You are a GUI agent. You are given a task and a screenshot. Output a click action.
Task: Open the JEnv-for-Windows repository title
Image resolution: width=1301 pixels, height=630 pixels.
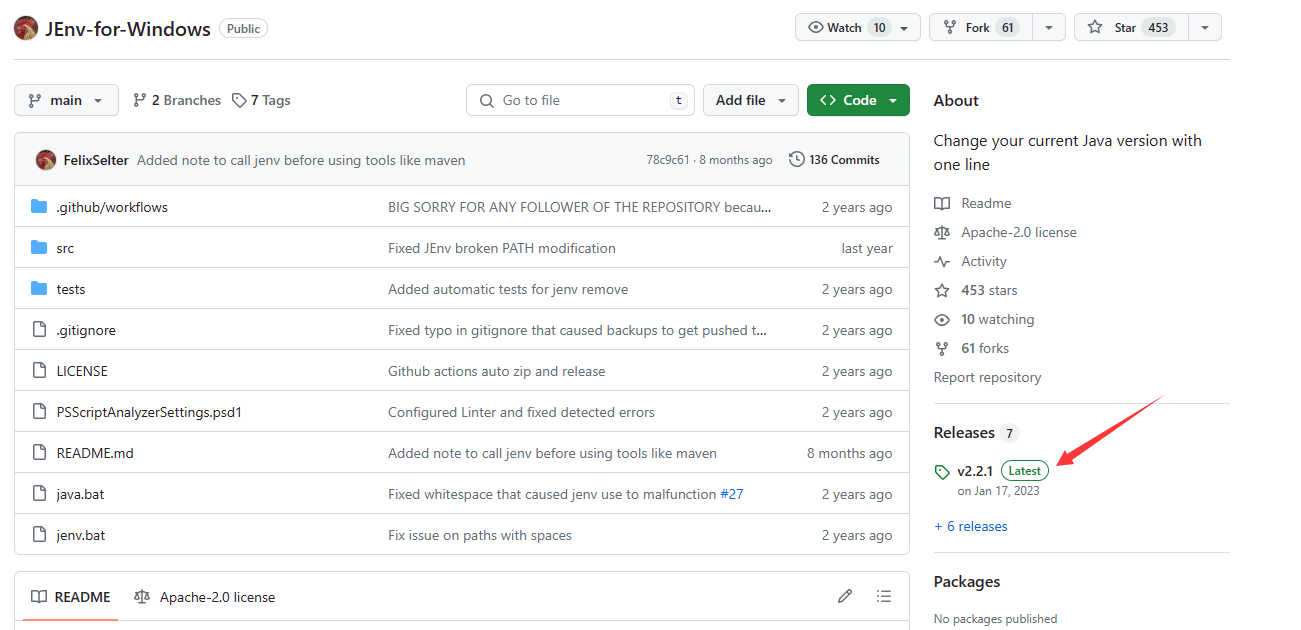point(128,29)
